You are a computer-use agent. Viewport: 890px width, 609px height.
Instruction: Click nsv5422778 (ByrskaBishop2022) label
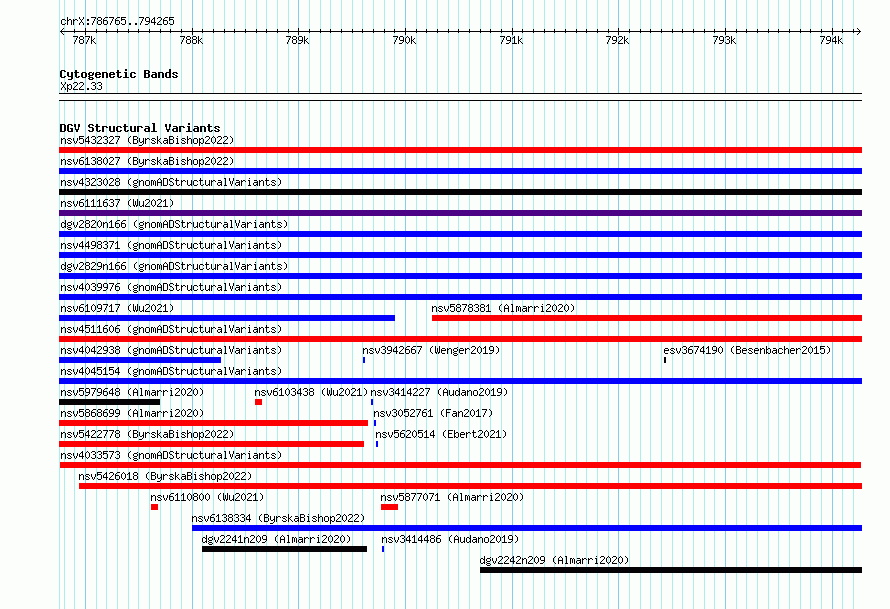(x=147, y=434)
